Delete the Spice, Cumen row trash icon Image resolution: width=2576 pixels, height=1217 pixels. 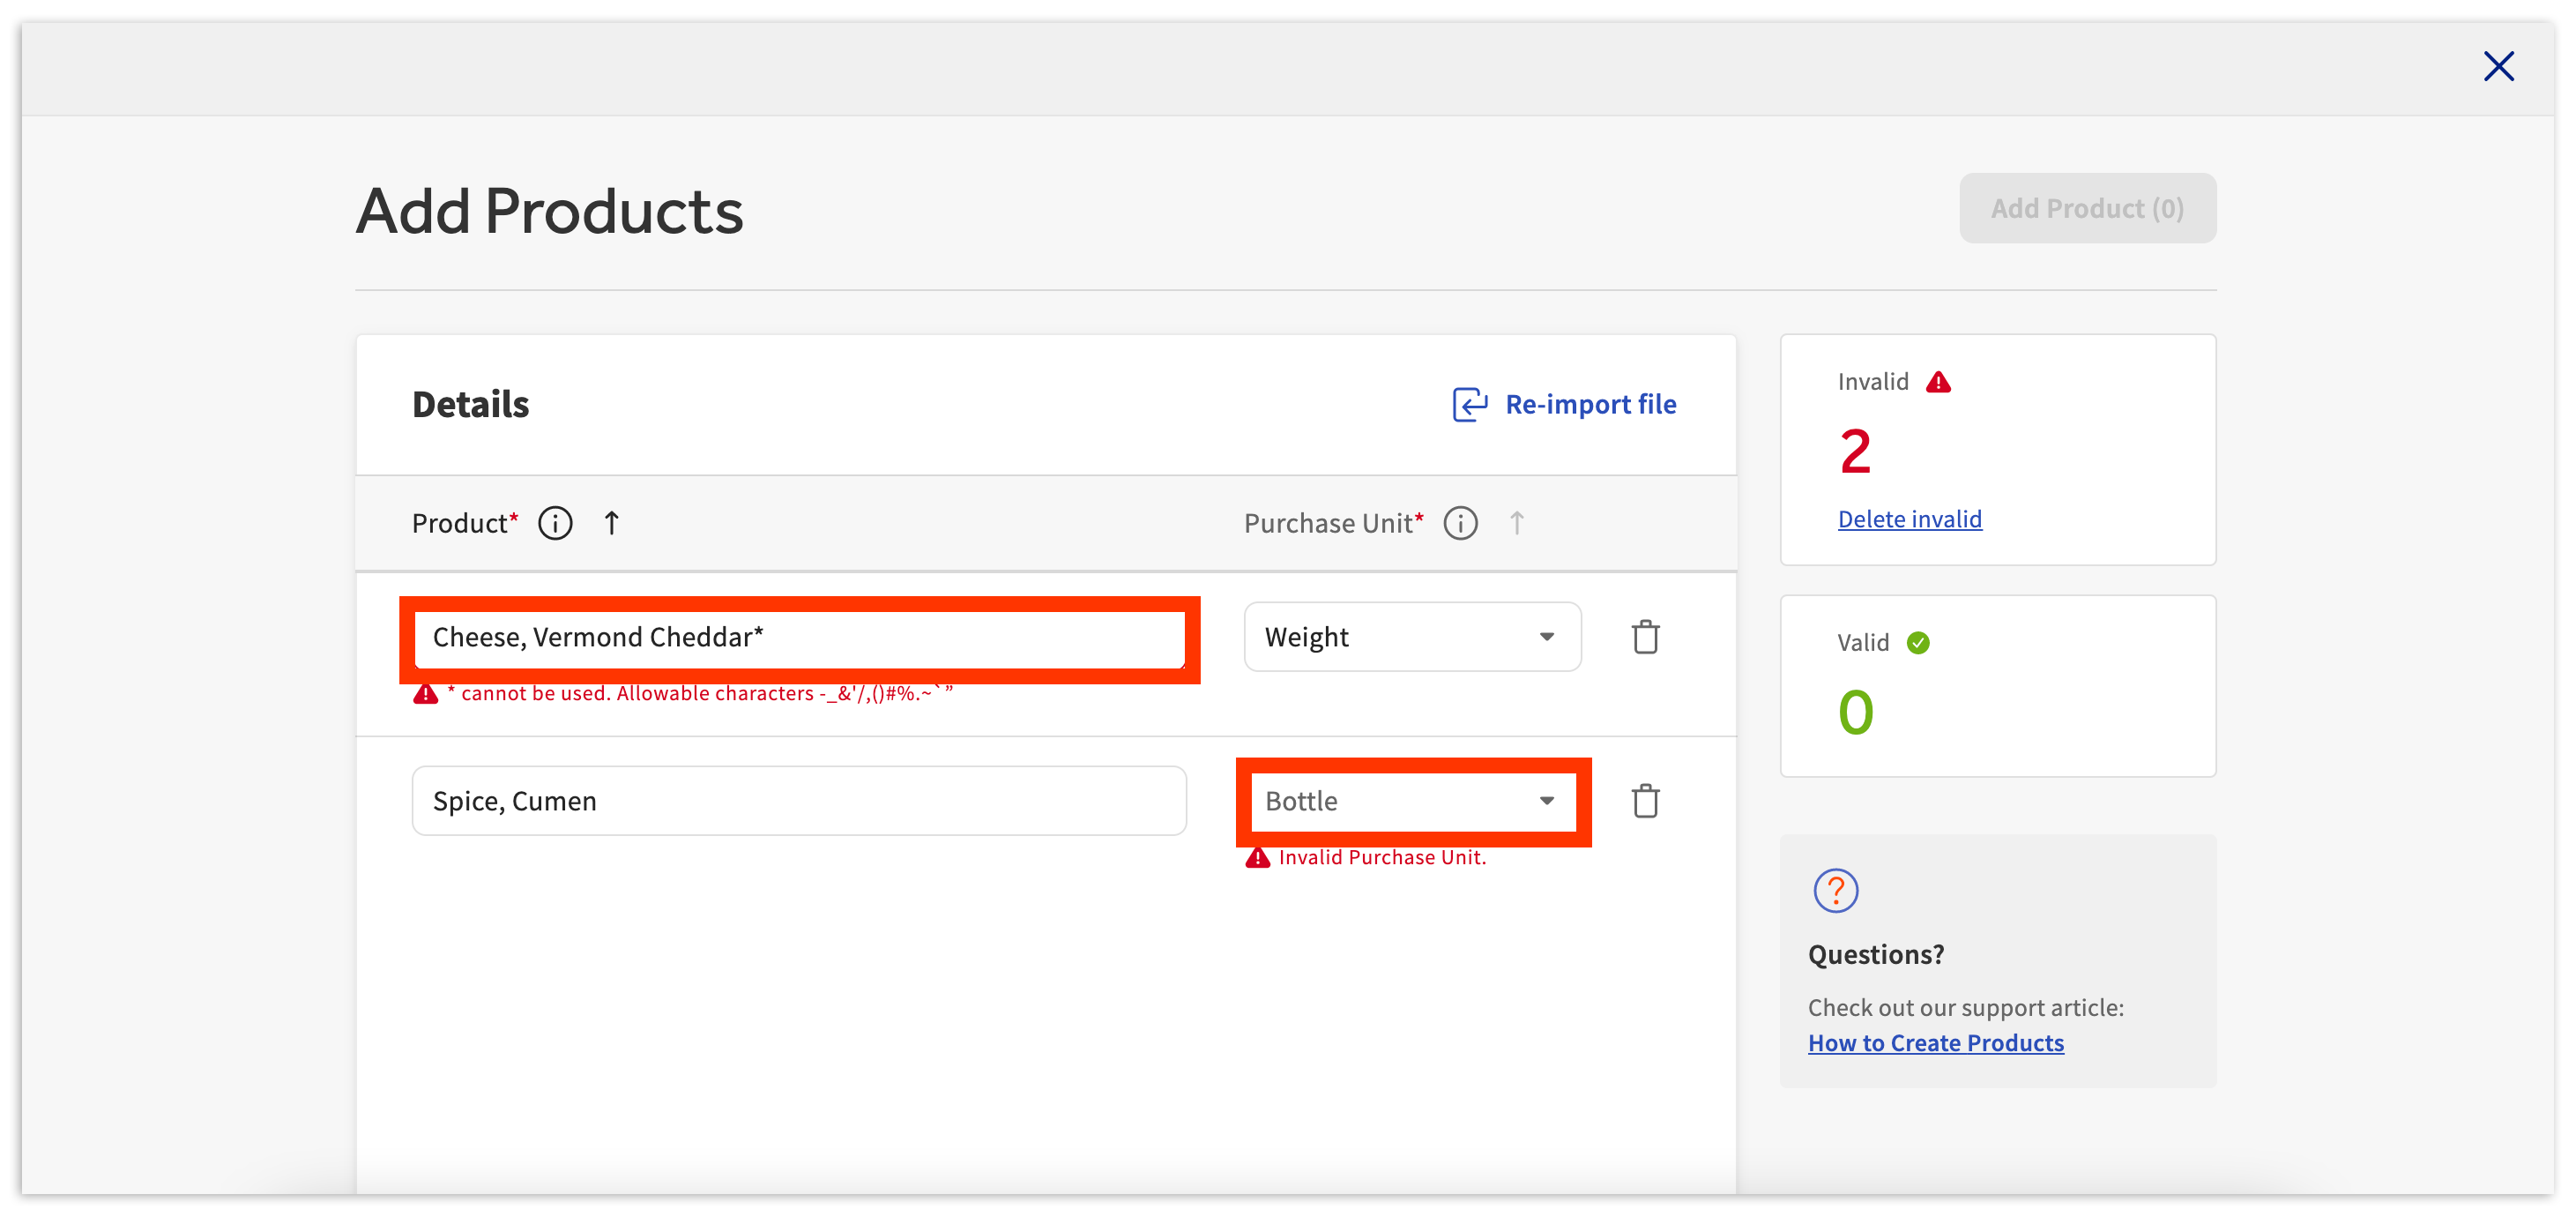point(1646,800)
